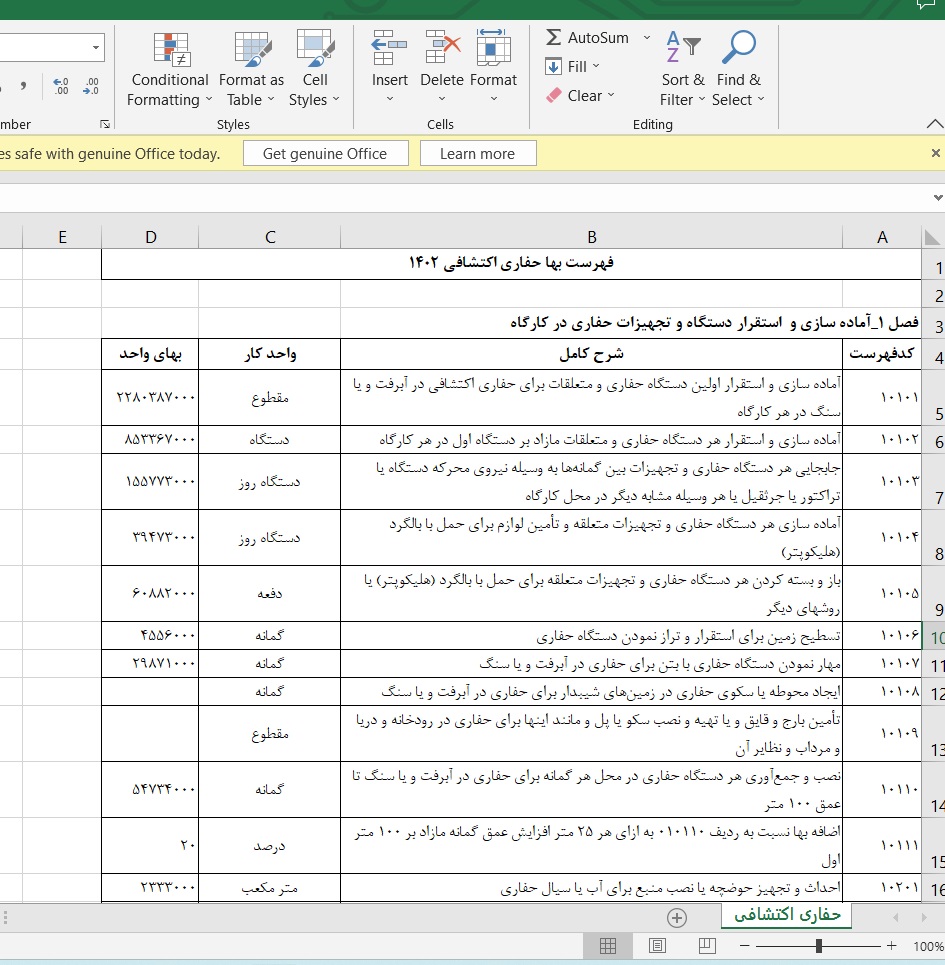Click price cell ۸۵۳۳۶۷۰۰۰

[150, 439]
